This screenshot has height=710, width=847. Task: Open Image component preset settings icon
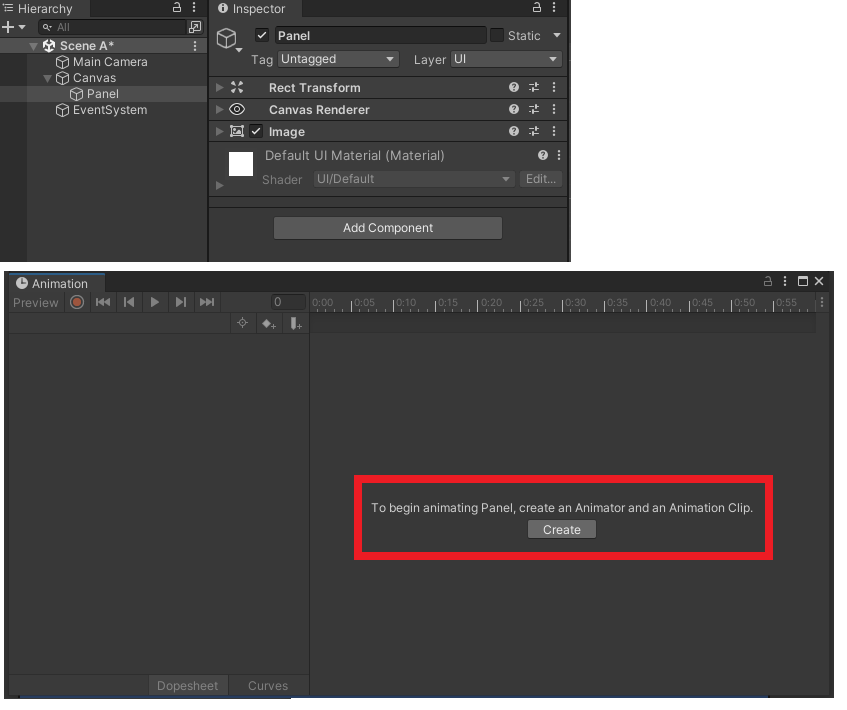[x=534, y=131]
